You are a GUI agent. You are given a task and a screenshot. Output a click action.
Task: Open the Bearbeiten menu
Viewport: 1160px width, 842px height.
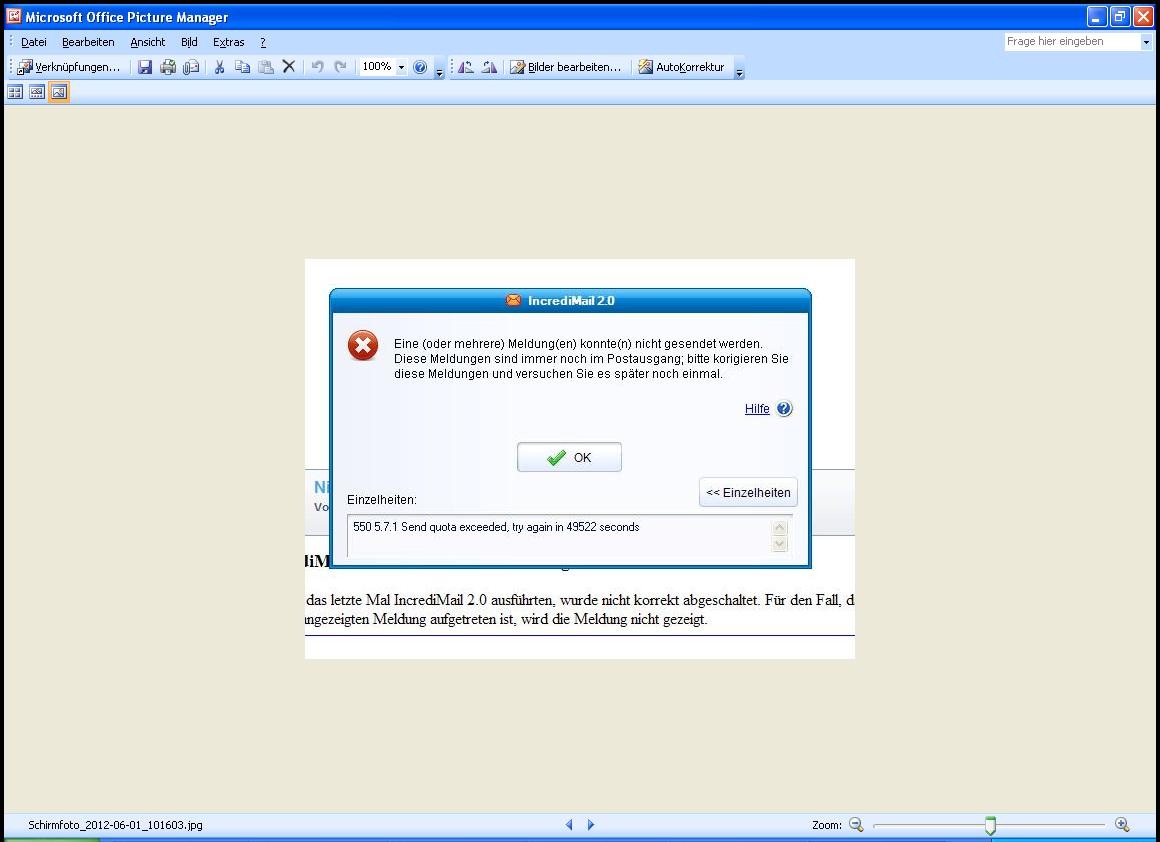point(88,42)
